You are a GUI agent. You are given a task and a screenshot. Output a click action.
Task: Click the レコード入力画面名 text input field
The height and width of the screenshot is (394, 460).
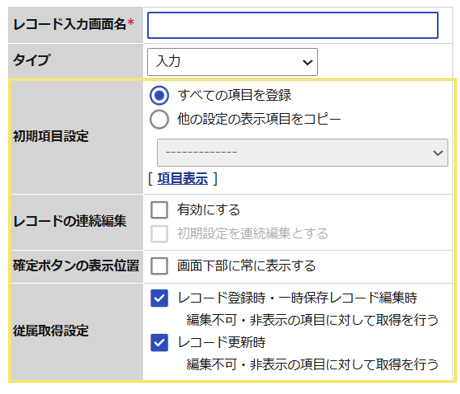coord(293,25)
